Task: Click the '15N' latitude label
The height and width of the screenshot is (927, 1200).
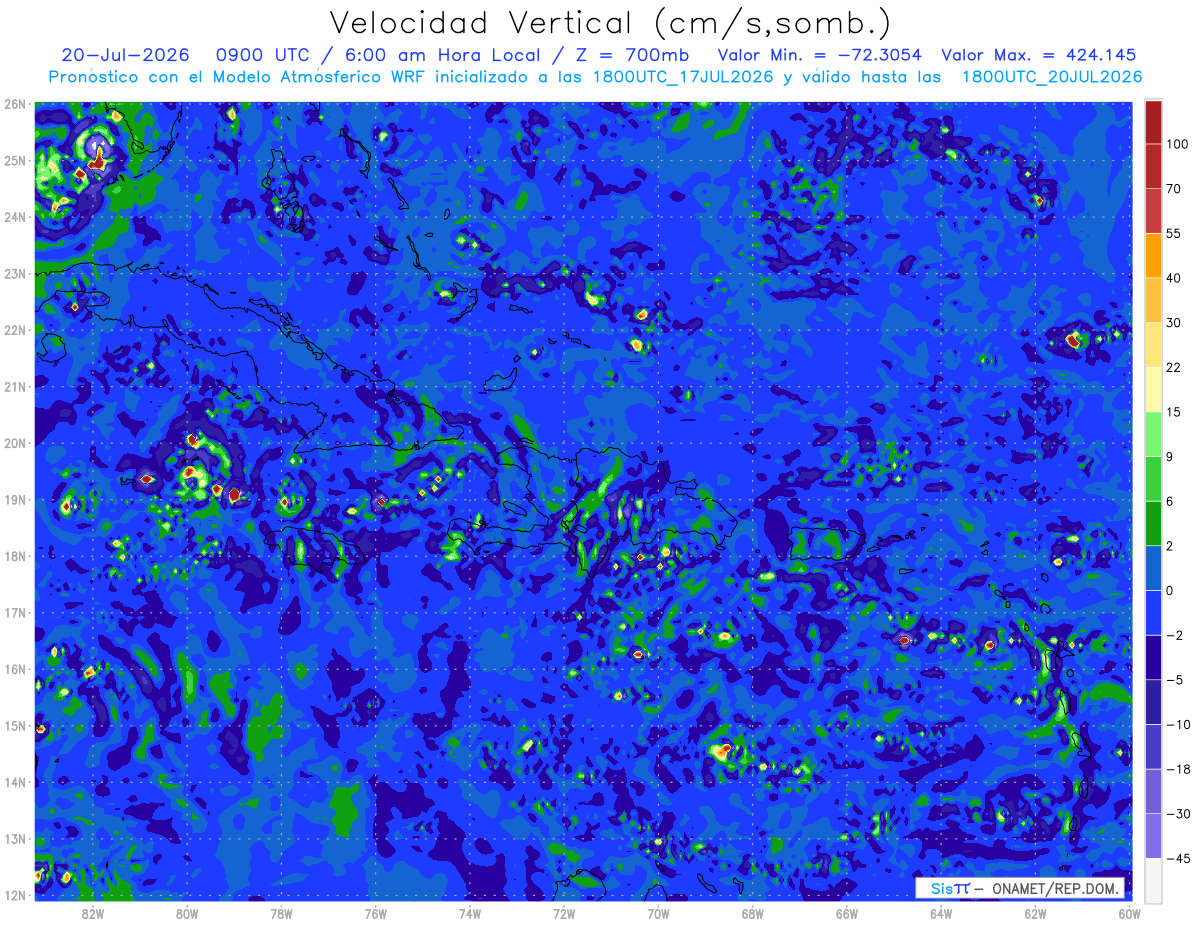Action: point(15,726)
